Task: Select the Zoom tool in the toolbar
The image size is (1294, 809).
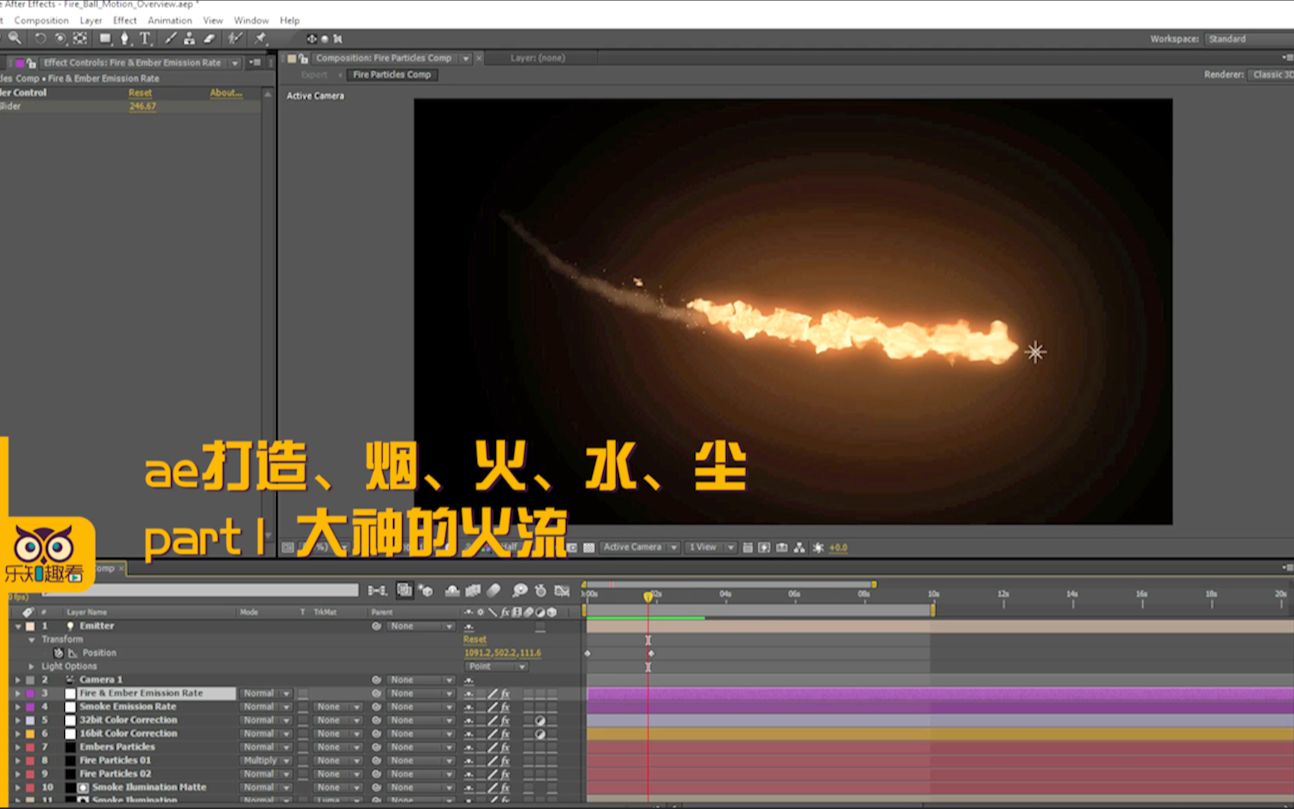Action: coord(14,39)
